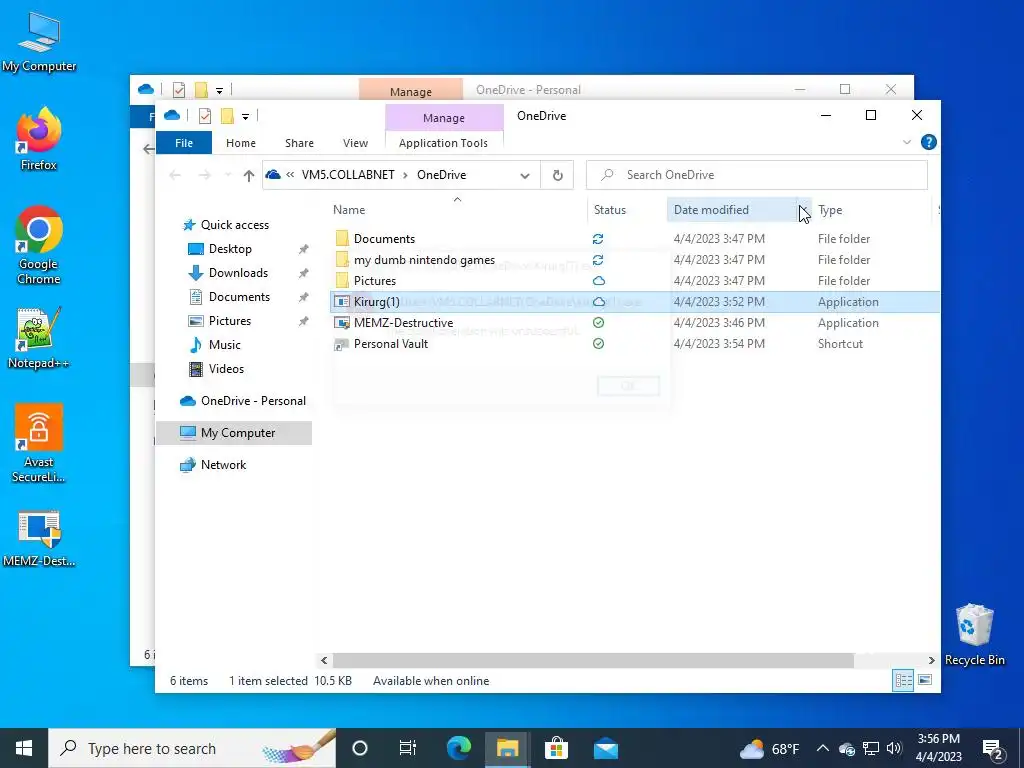Launch Firefox from the desktop
This screenshot has height=768, width=1024.
click(x=39, y=139)
